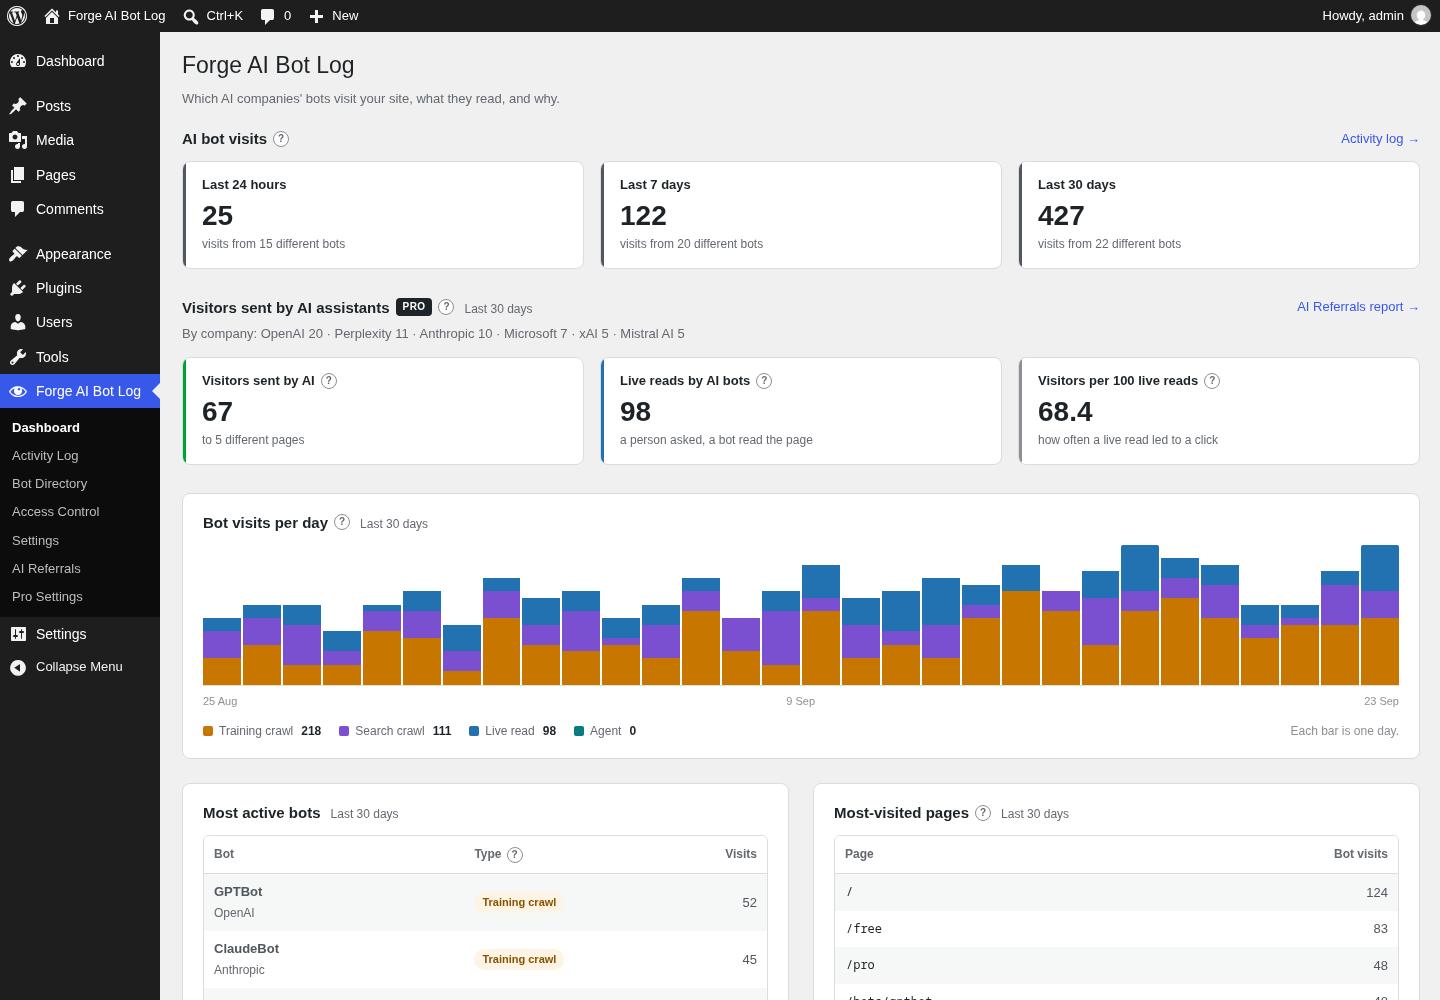Click help icon beside AI bot visits
This screenshot has height=1000, width=1440.
point(281,139)
